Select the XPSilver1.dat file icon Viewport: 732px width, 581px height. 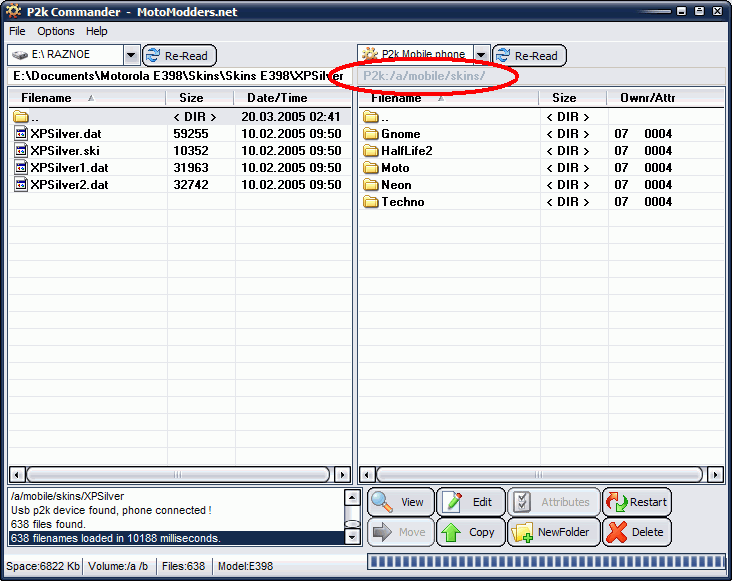(21, 168)
